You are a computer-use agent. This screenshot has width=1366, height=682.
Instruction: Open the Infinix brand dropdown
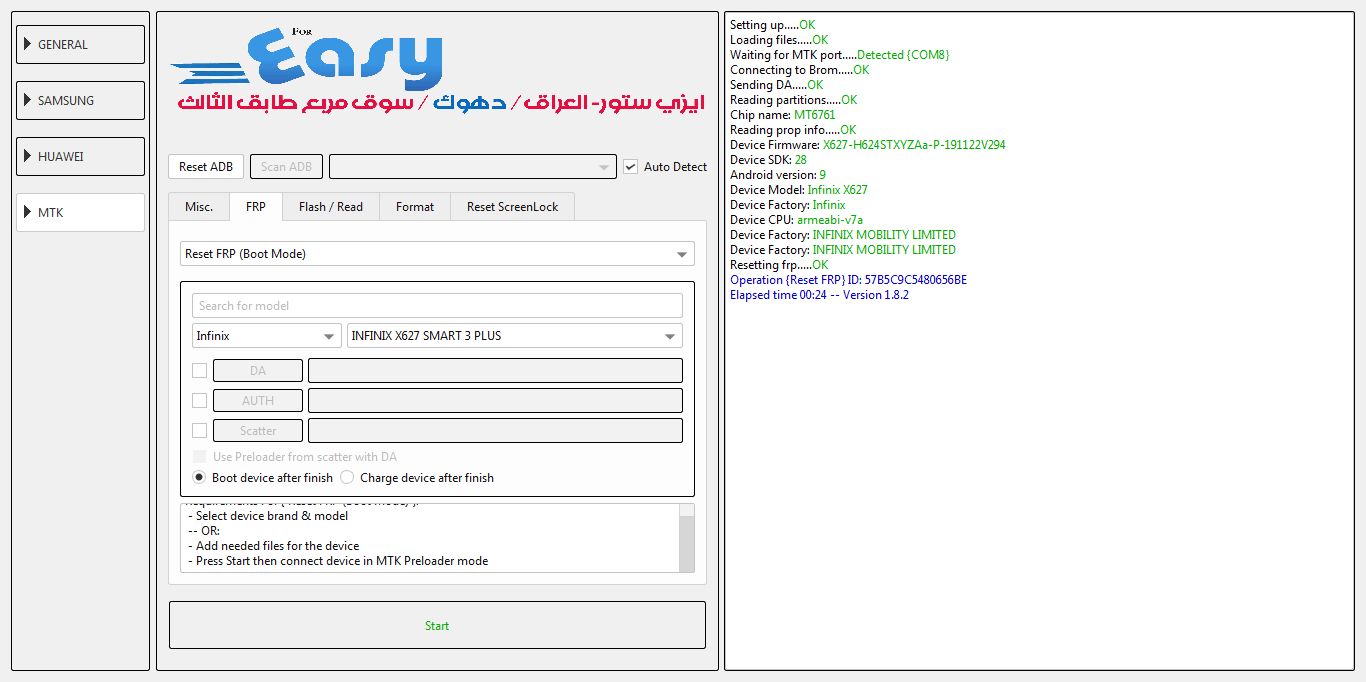click(x=266, y=336)
